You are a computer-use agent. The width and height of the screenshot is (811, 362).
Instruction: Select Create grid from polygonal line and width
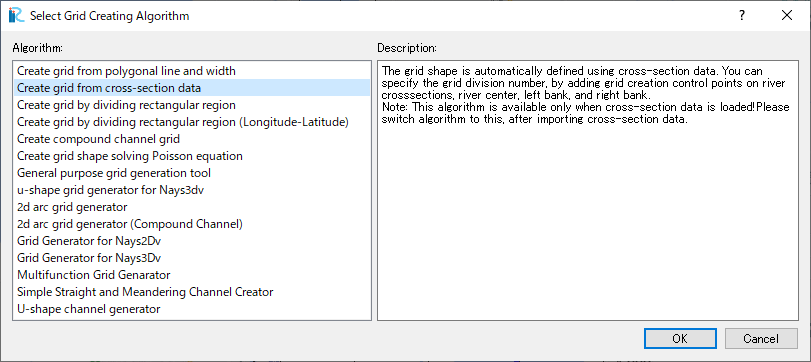click(192, 71)
